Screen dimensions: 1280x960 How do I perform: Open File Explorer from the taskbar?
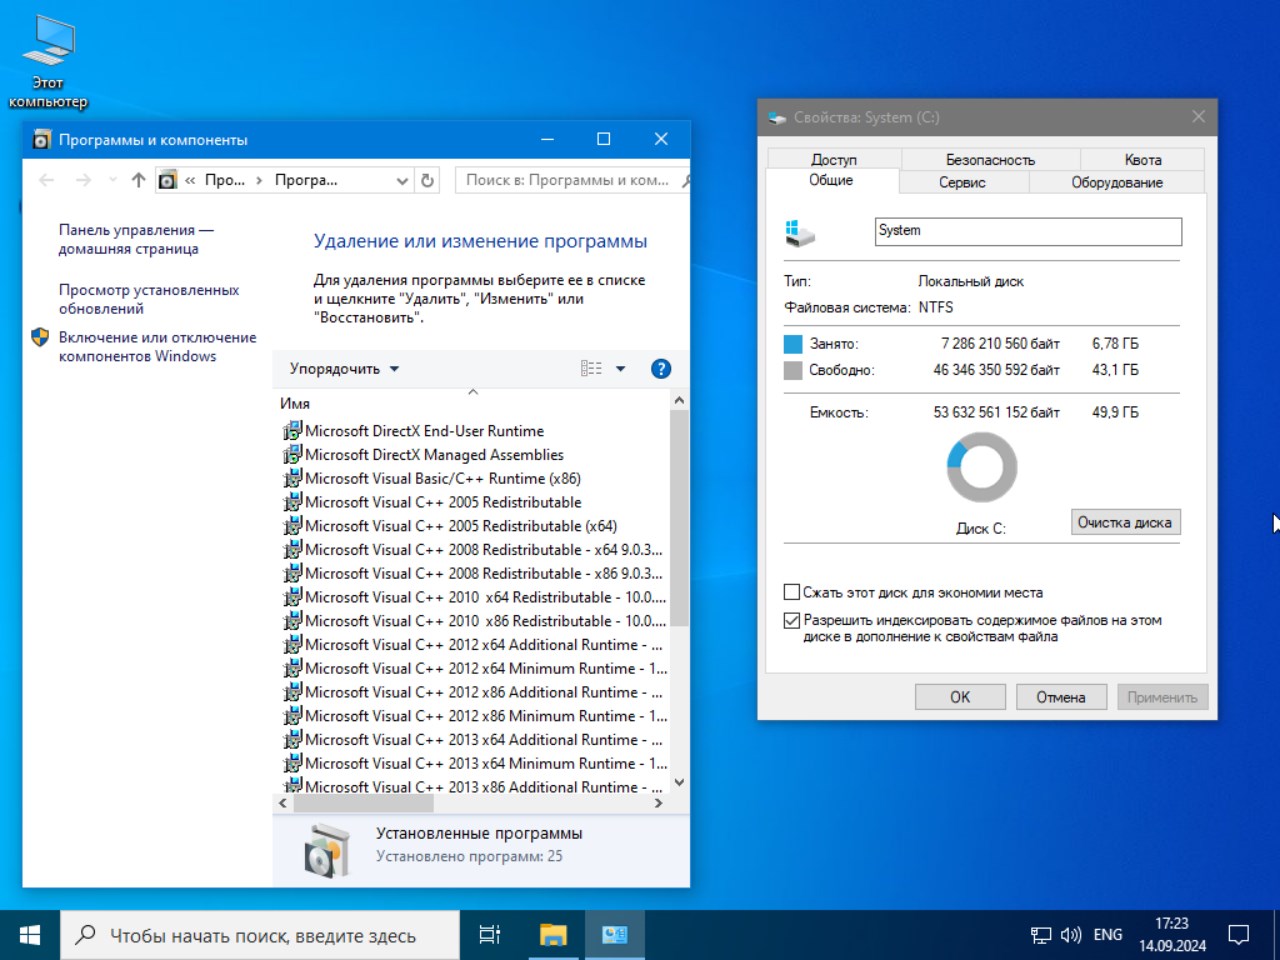pos(553,935)
